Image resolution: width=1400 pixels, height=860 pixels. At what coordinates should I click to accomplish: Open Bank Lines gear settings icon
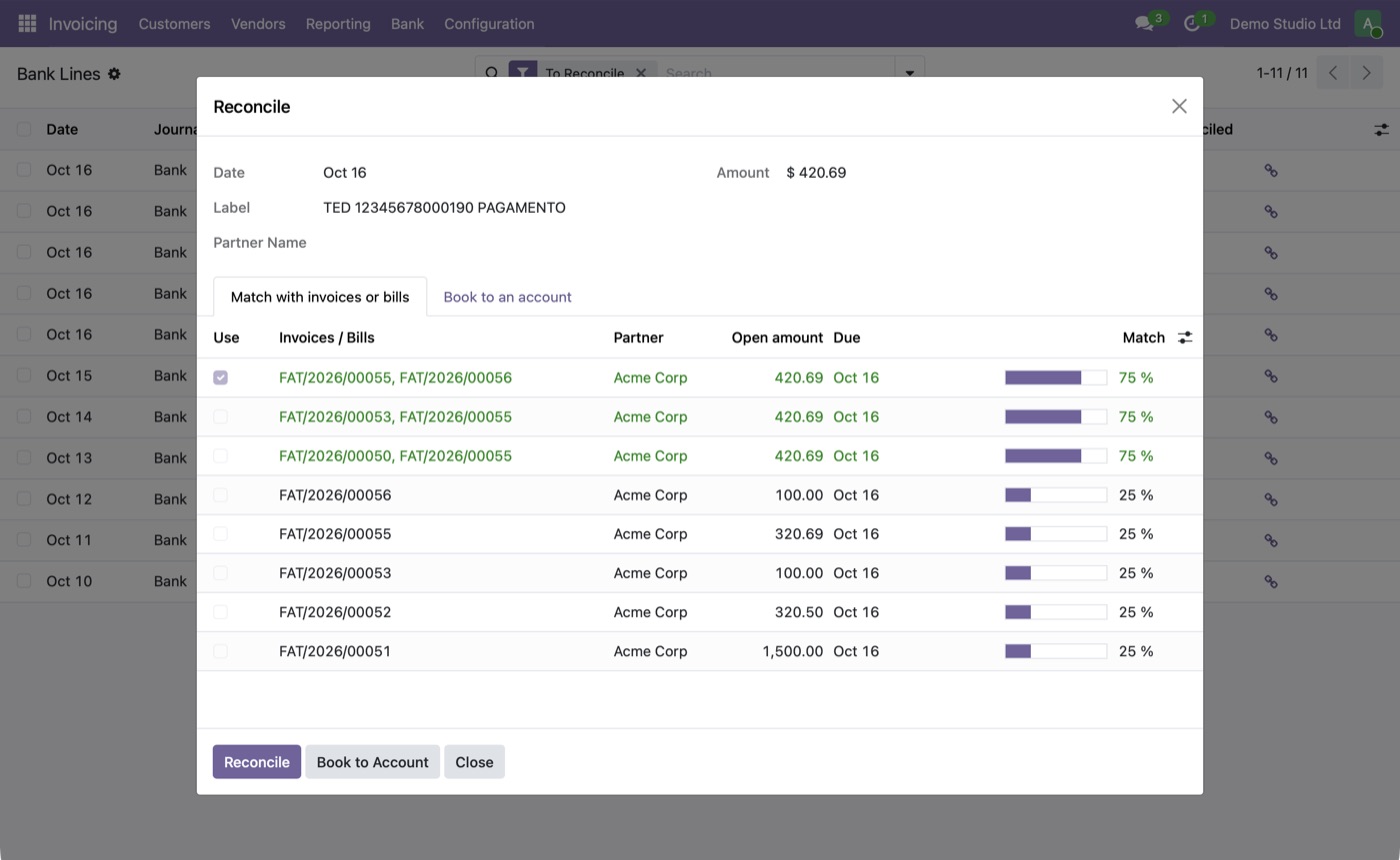point(114,74)
